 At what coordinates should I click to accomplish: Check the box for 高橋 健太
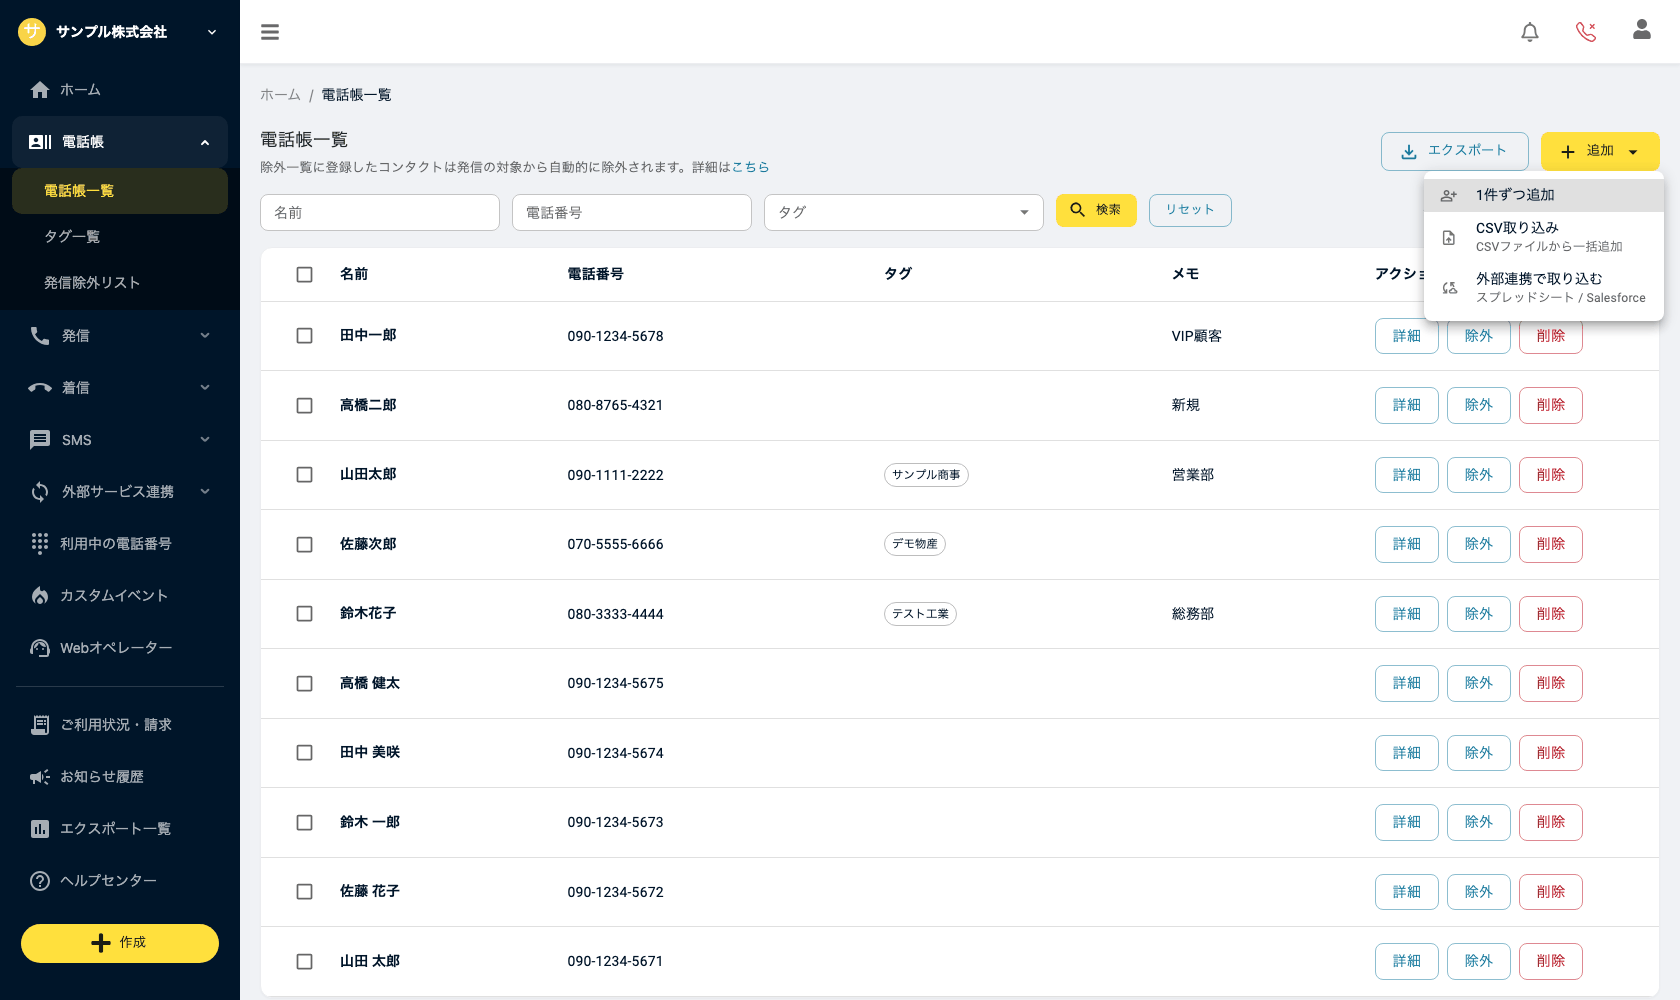point(305,684)
